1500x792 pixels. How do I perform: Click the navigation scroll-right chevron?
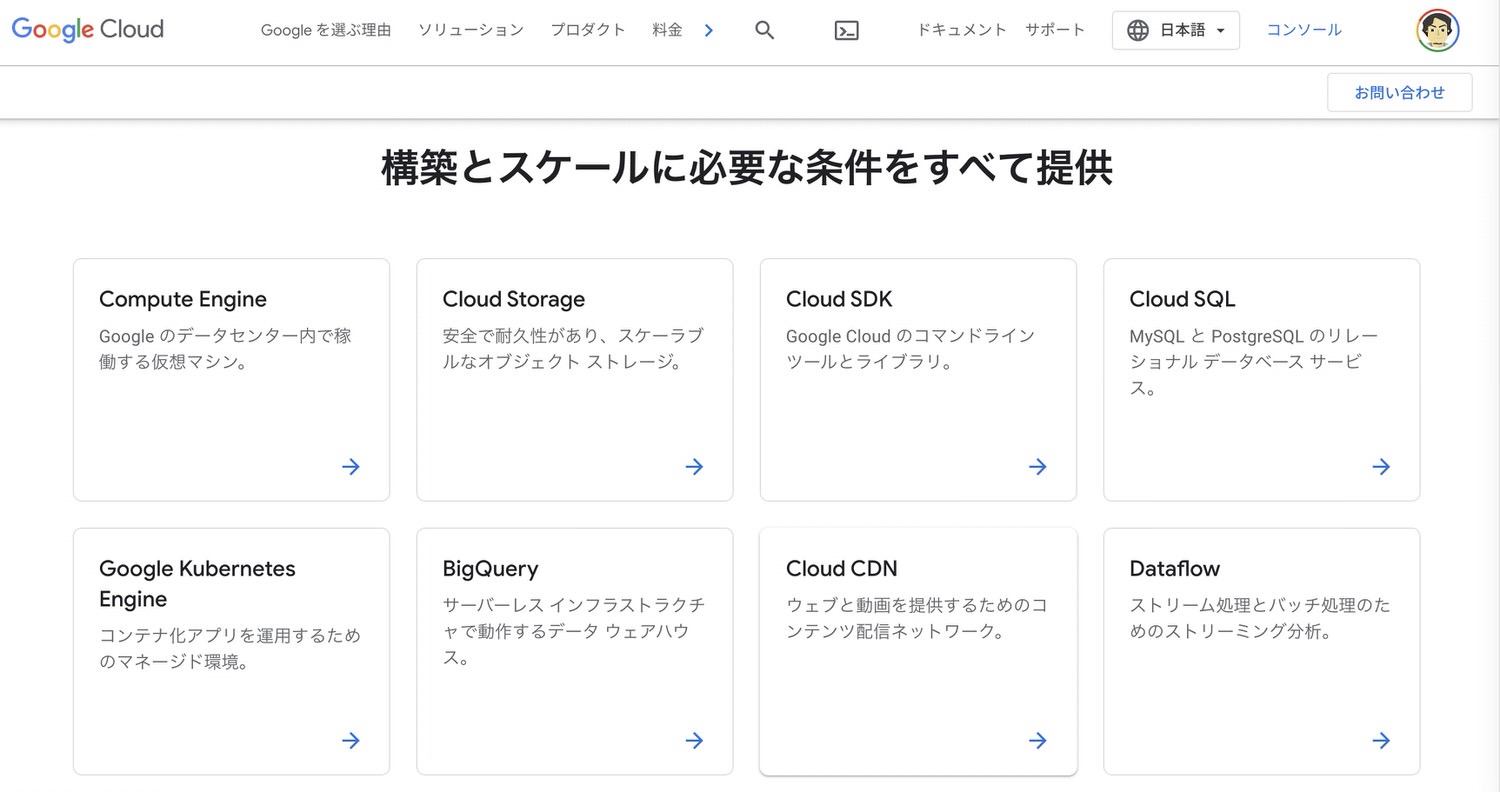pos(708,30)
